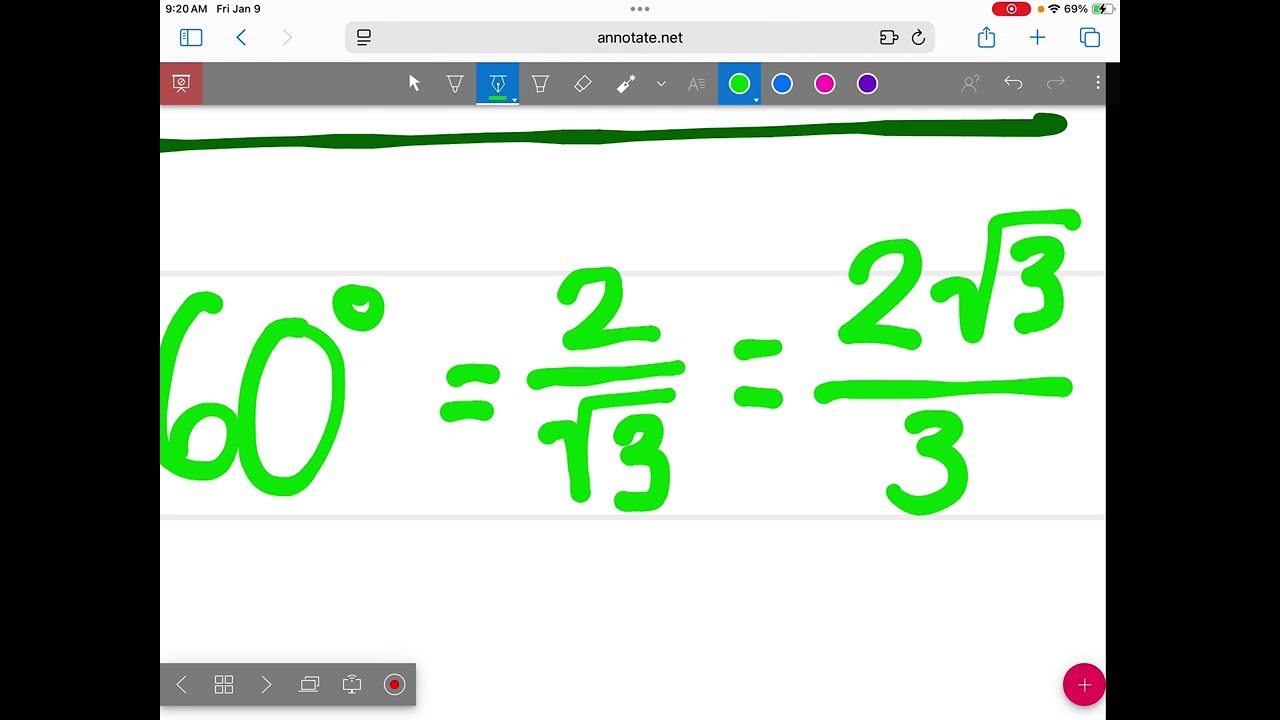Open the three-dot more options menu
This screenshot has width=1280, height=720.
[1097, 83]
